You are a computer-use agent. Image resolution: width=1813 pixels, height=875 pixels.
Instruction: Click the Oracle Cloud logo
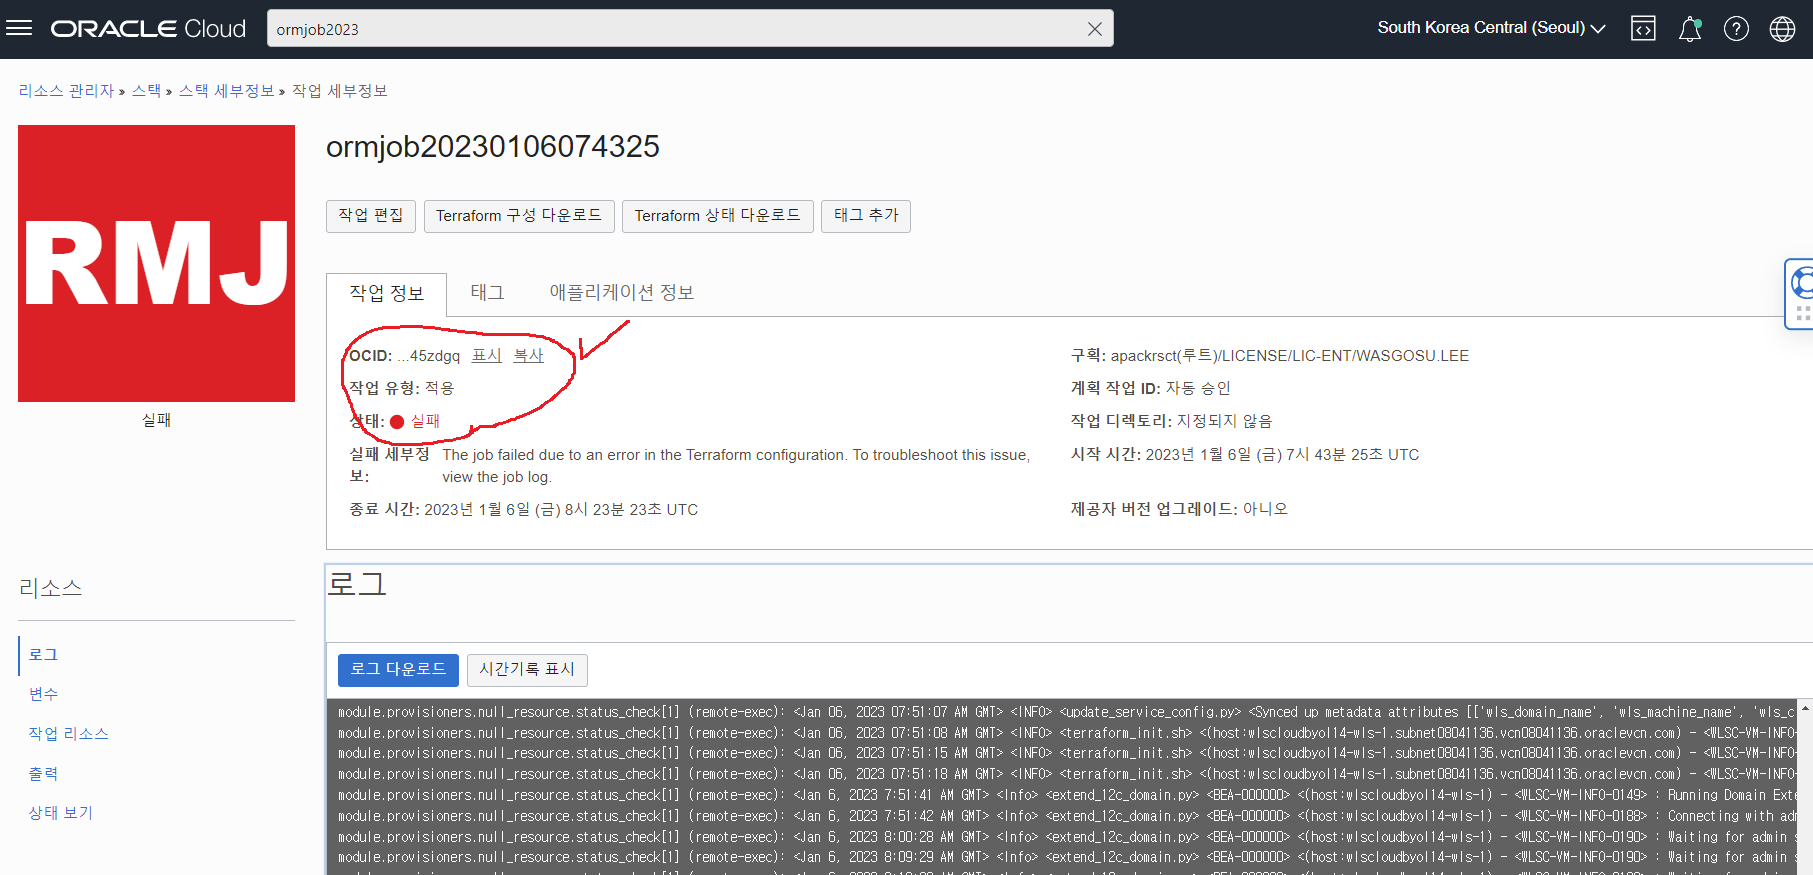click(148, 29)
